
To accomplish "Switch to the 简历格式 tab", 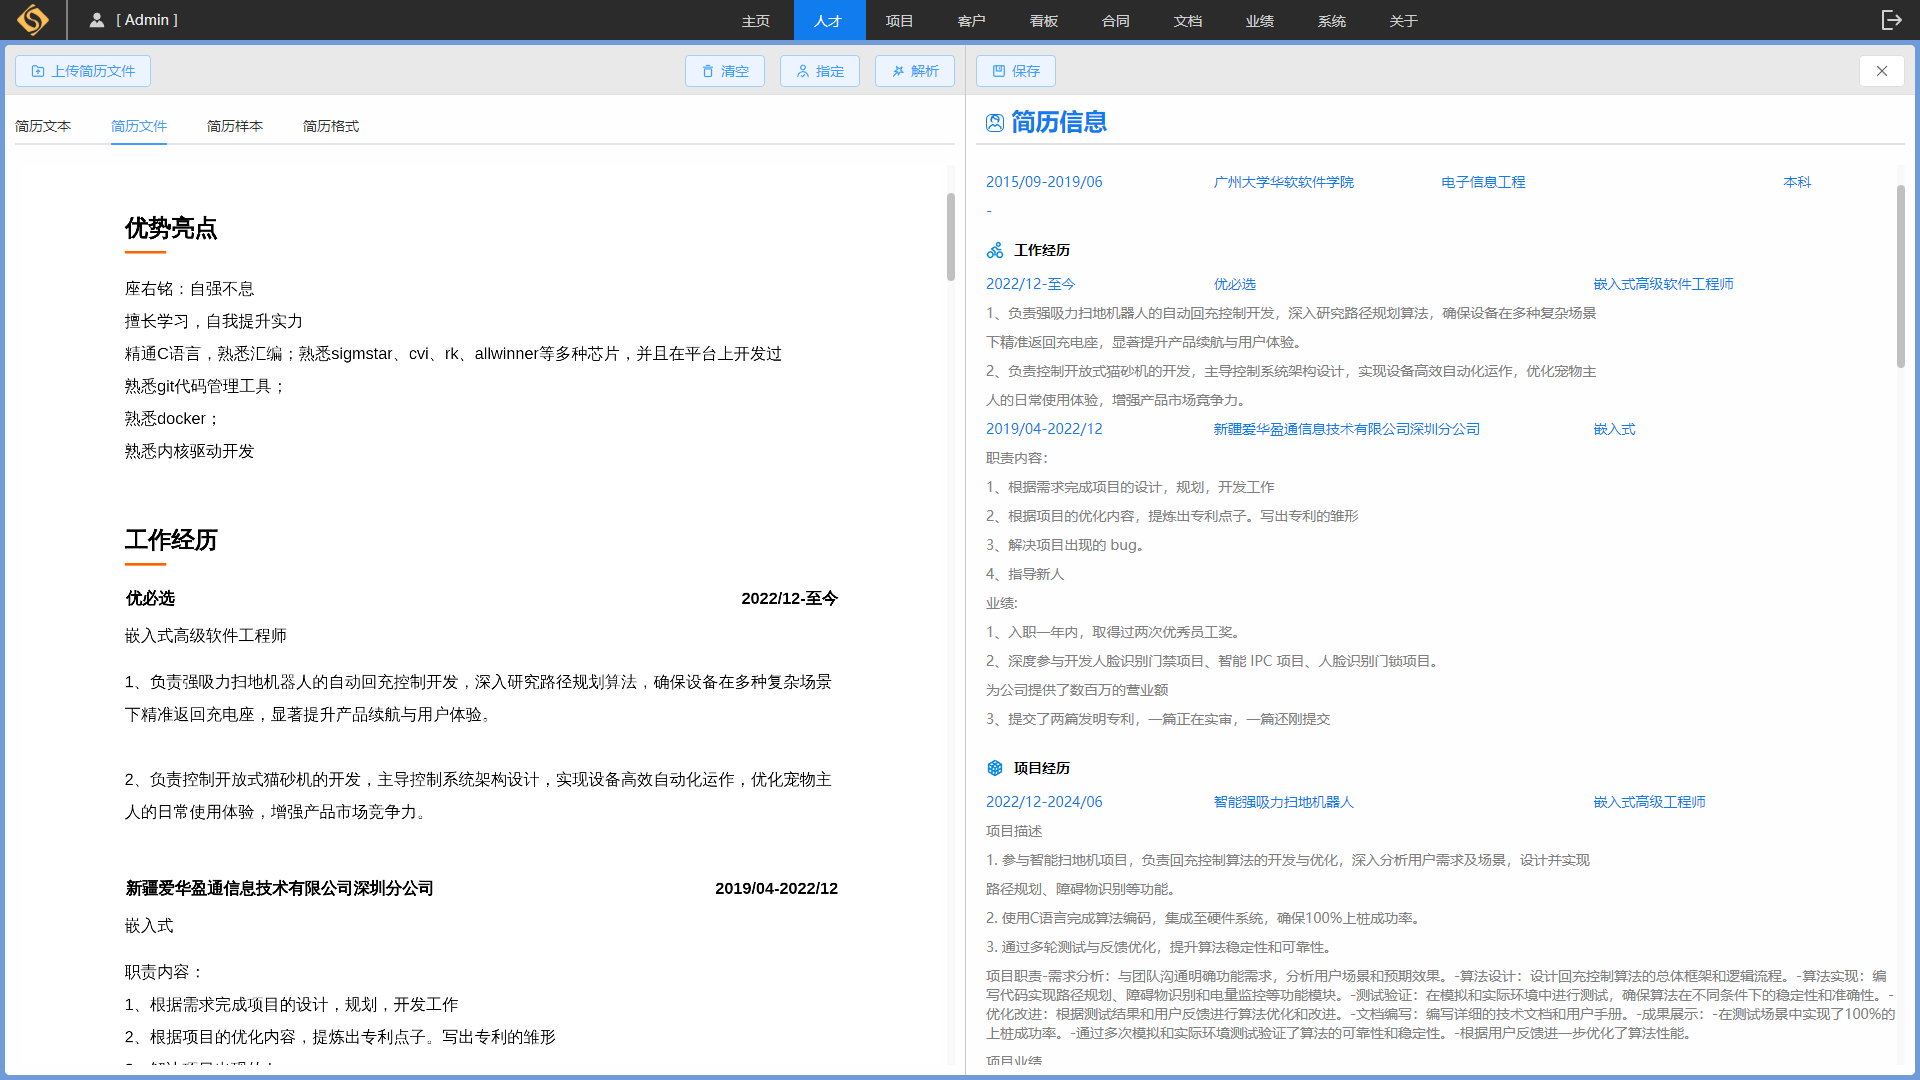I will point(331,126).
